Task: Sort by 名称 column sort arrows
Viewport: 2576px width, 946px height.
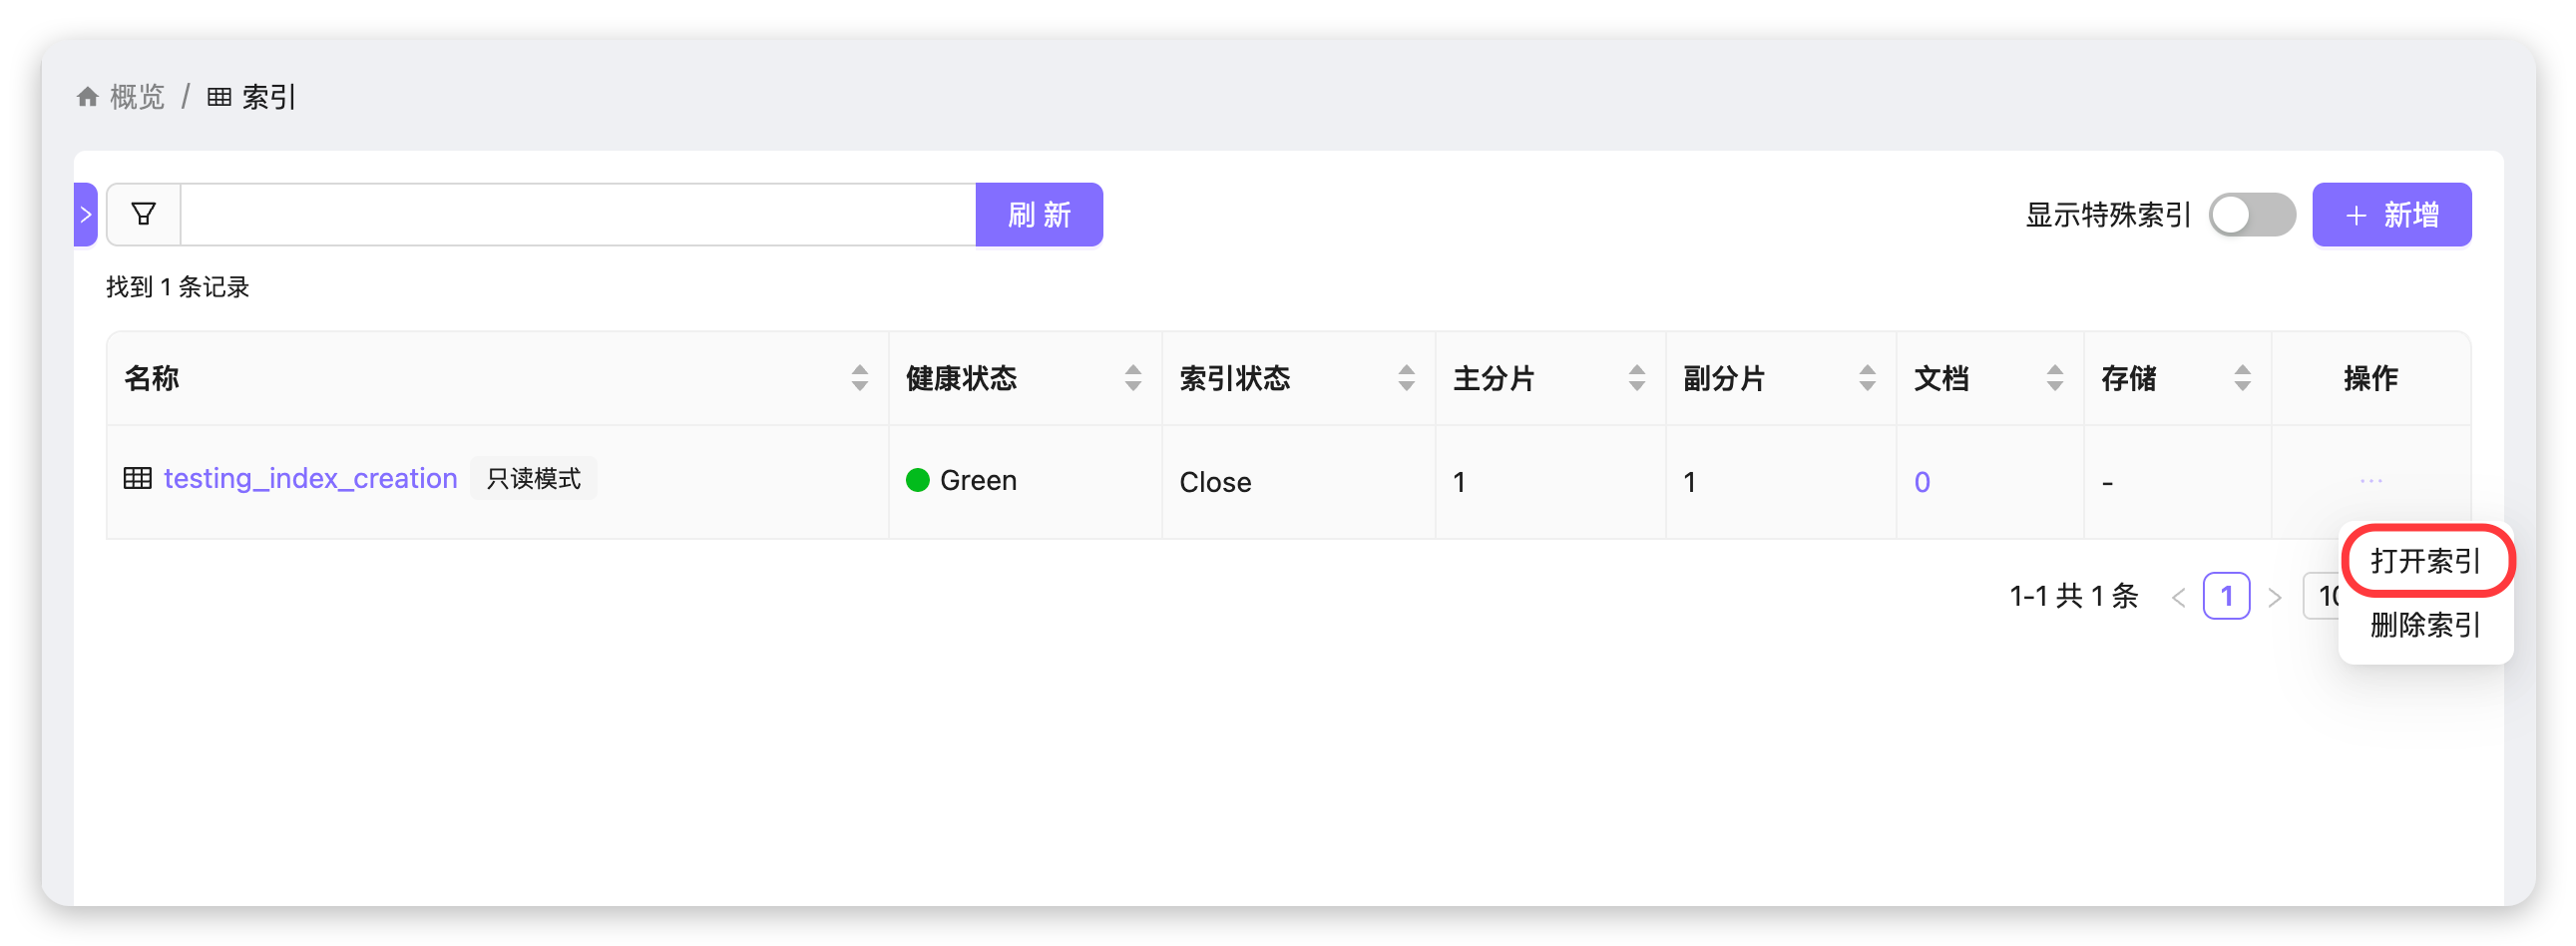Action: (x=859, y=378)
